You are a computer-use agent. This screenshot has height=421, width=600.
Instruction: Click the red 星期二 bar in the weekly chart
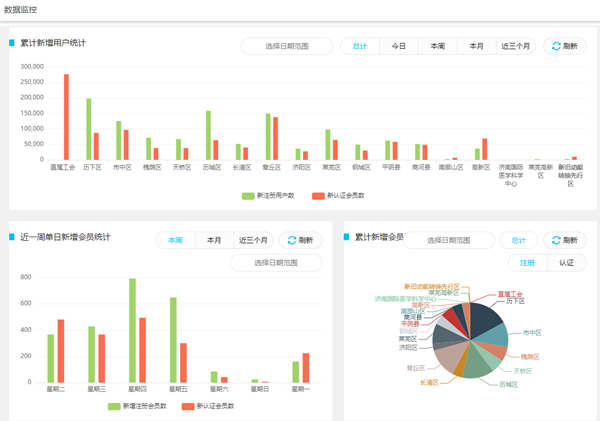click(x=61, y=351)
